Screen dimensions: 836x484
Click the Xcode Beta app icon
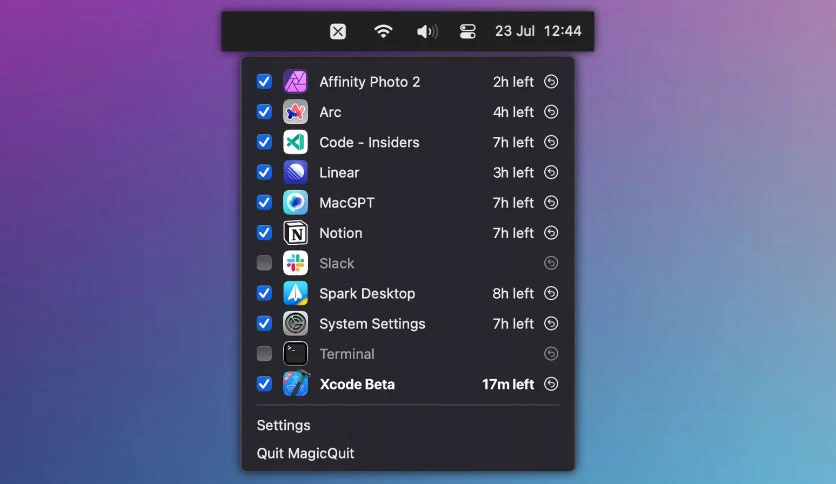(295, 384)
